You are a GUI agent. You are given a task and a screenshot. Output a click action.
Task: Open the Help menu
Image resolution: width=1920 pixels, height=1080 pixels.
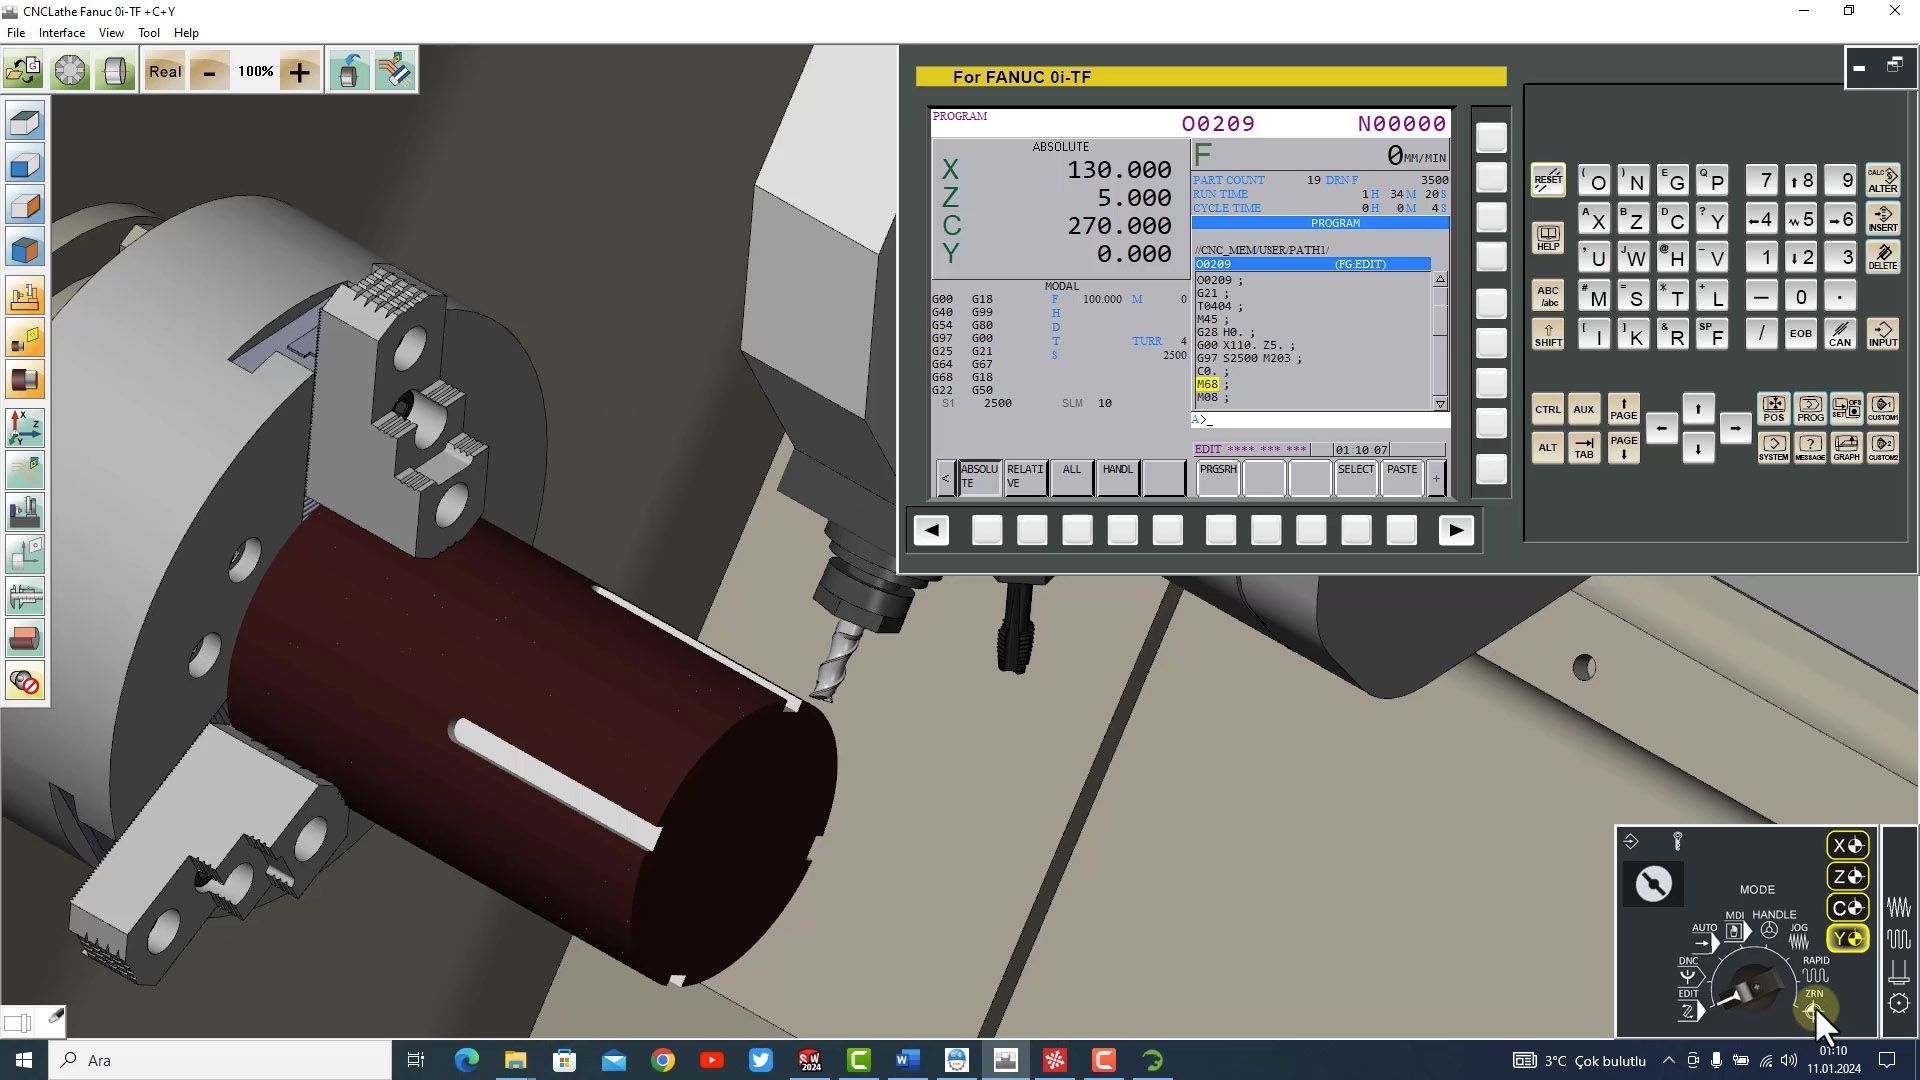click(x=186, y=33)
